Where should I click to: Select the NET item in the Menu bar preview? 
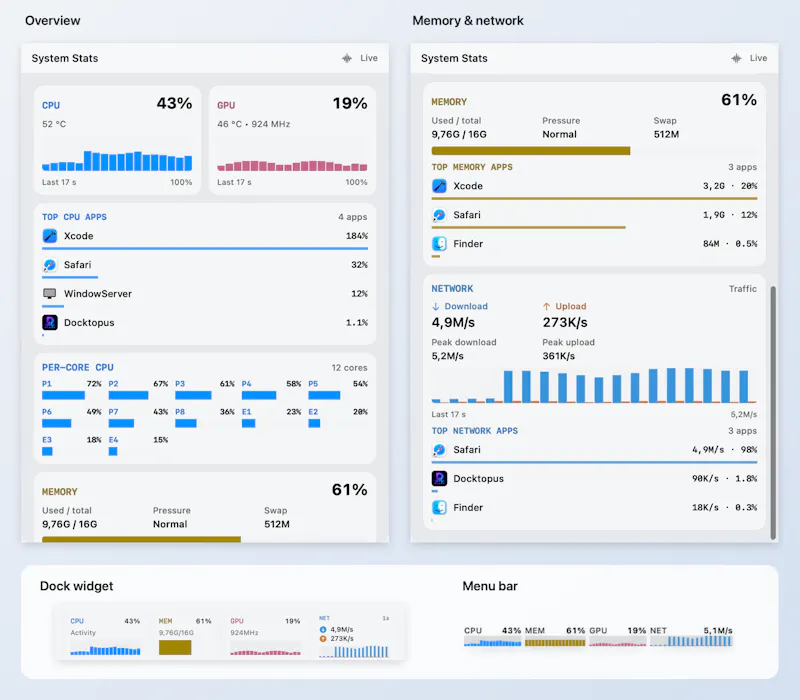pos(691,637)
